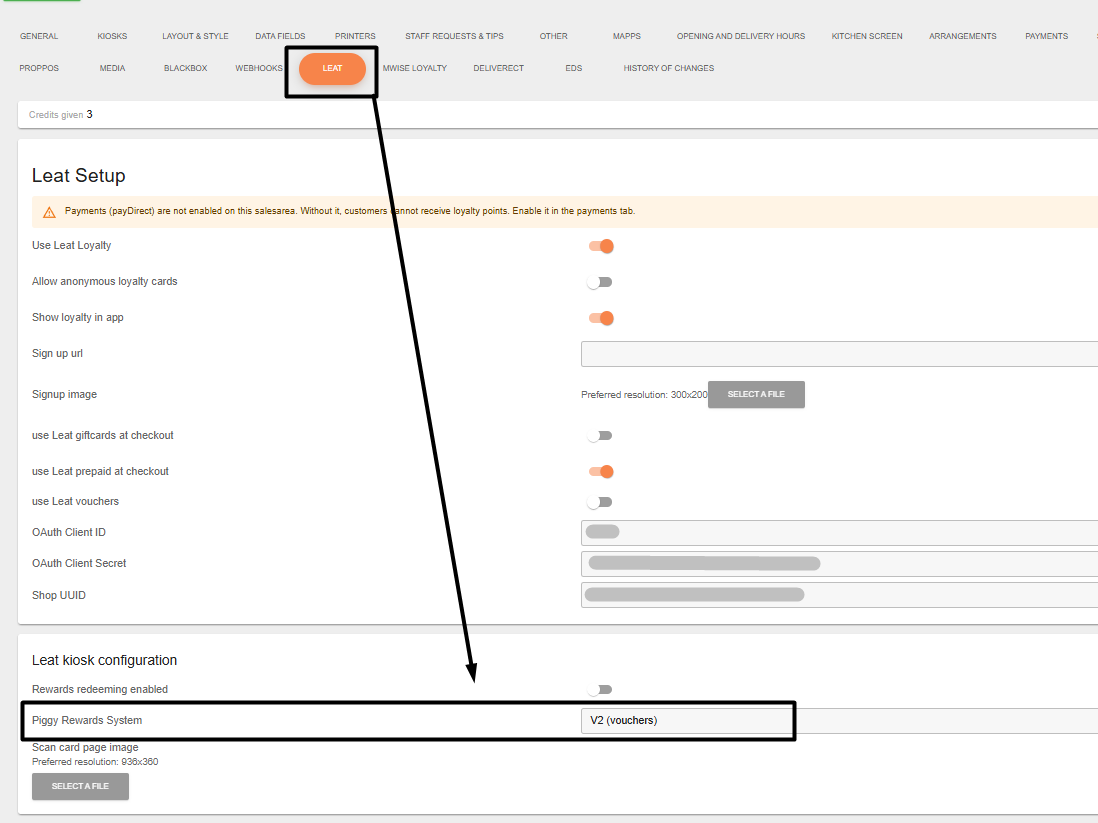The height and width of the screenshot is (823, 1098).
Task: Click the Credits given value
Action: click(90, 114)
